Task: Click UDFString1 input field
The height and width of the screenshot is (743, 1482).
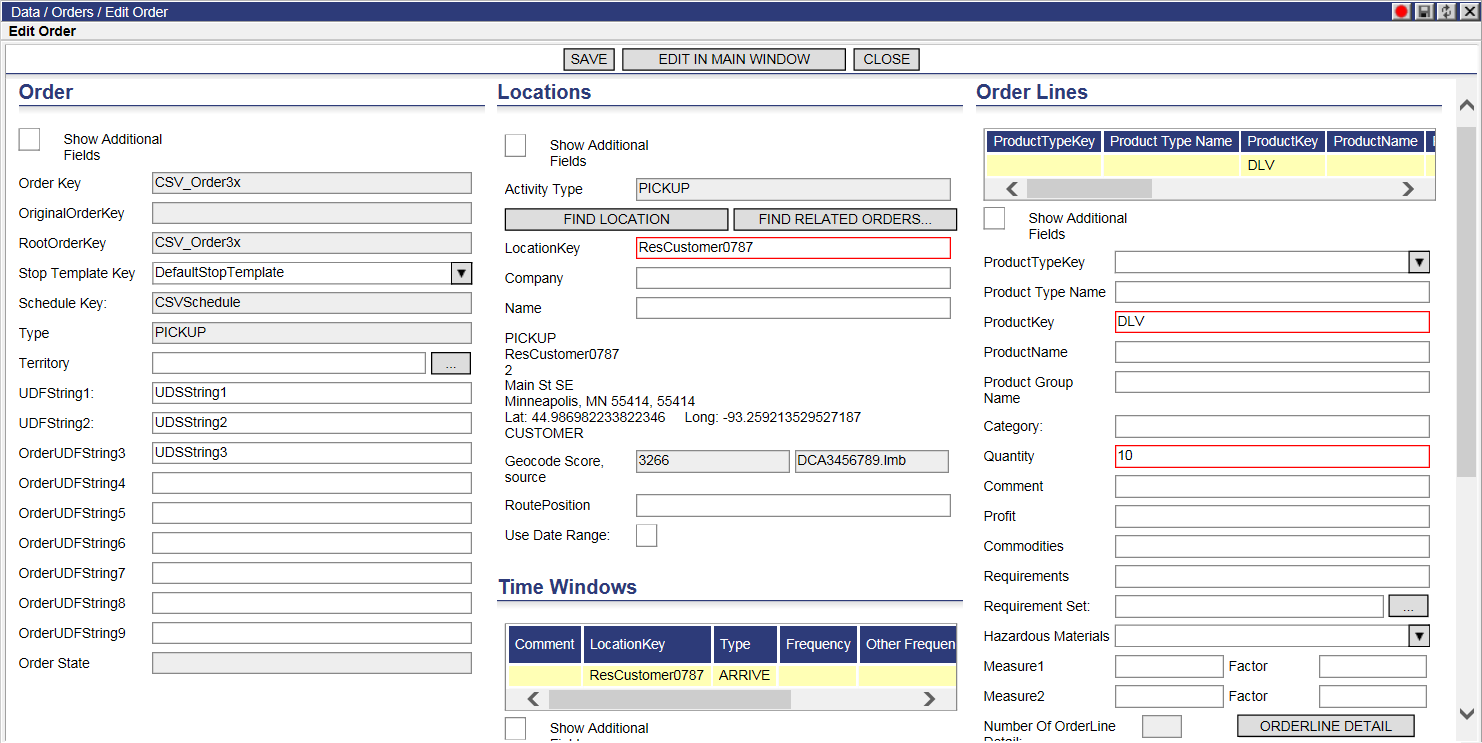Action: pyautogui.click(x=312, y=393)
